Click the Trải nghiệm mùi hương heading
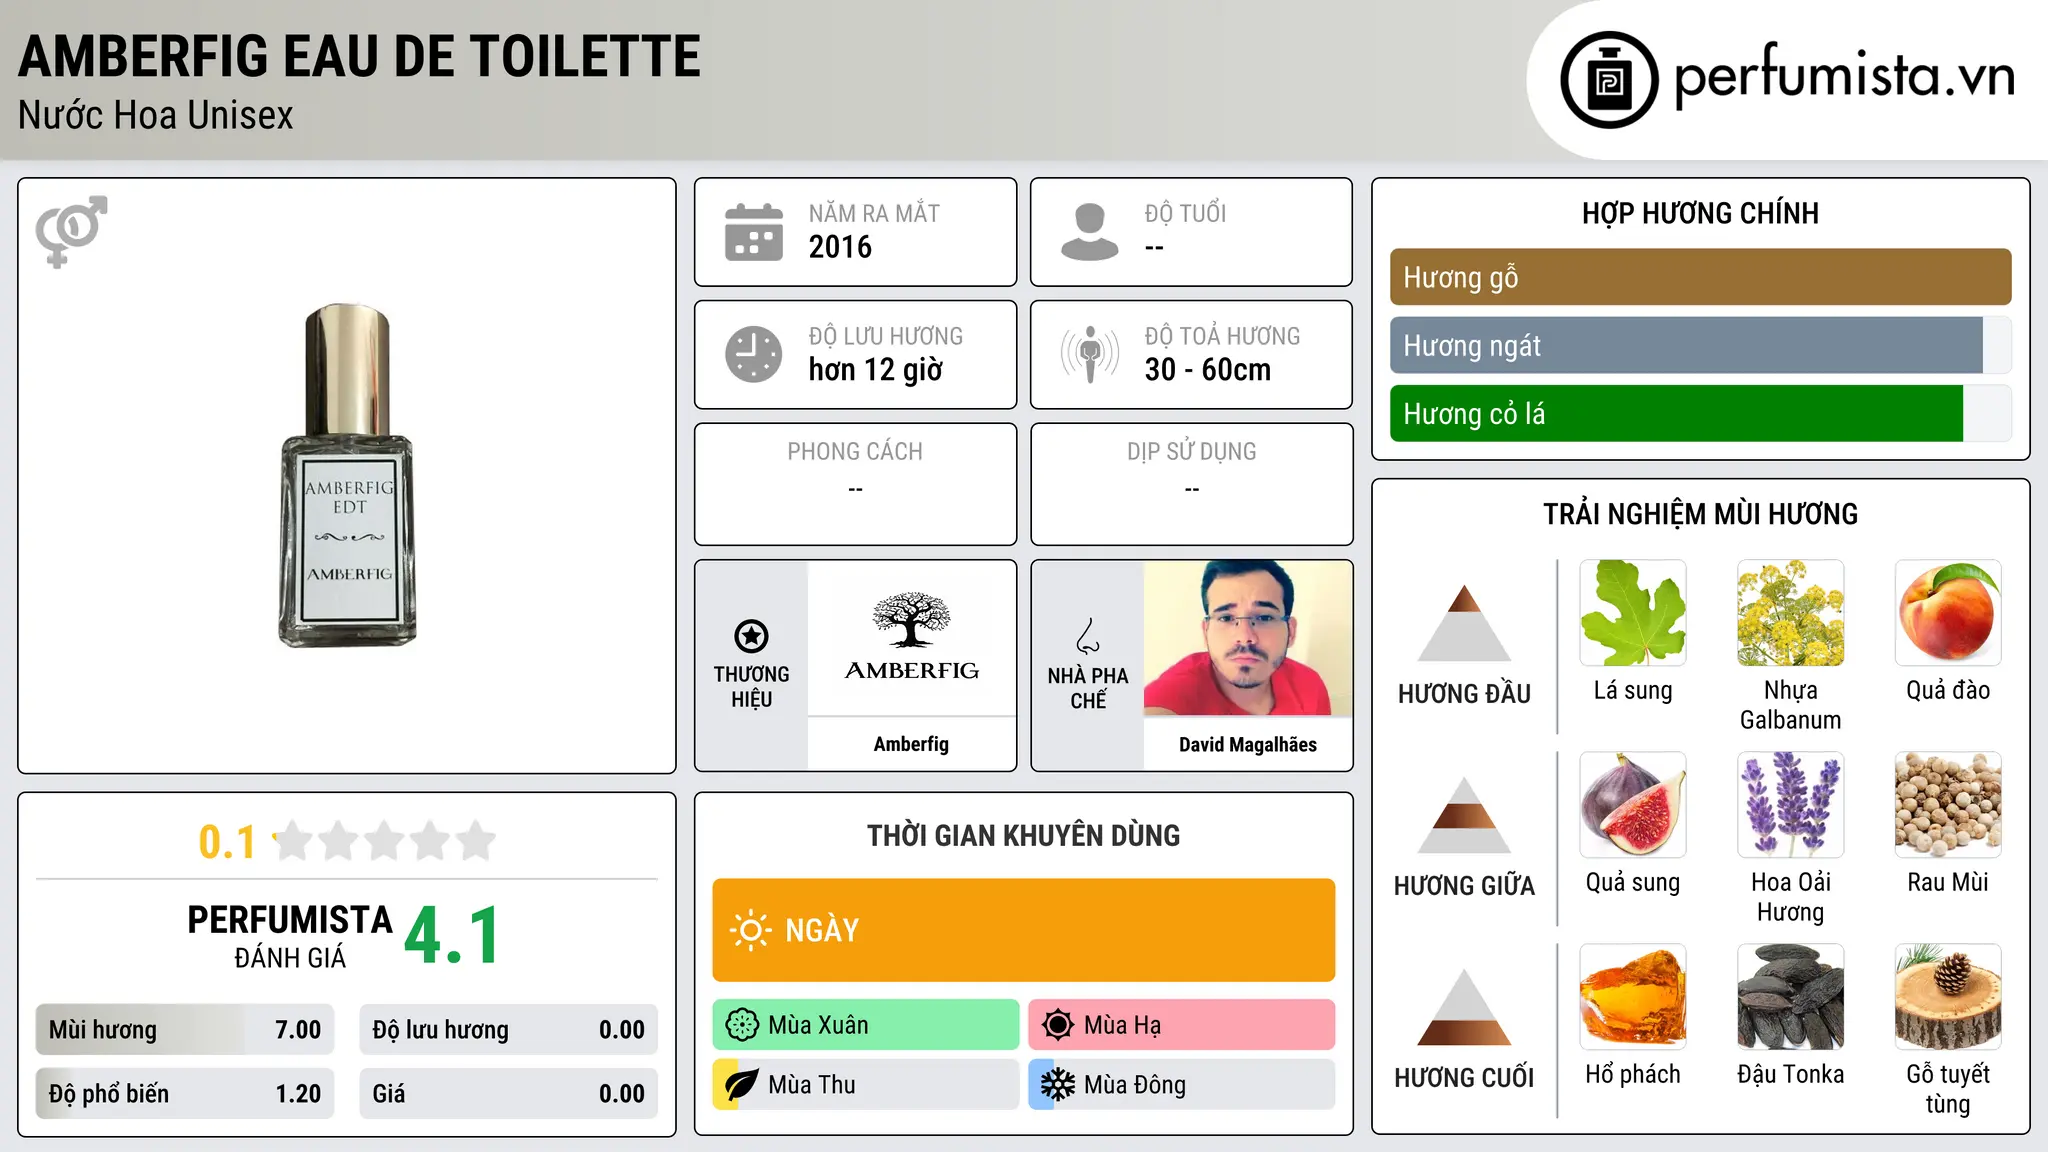This screenshot has width=2048, height=1152. (x=1700, y=514)
